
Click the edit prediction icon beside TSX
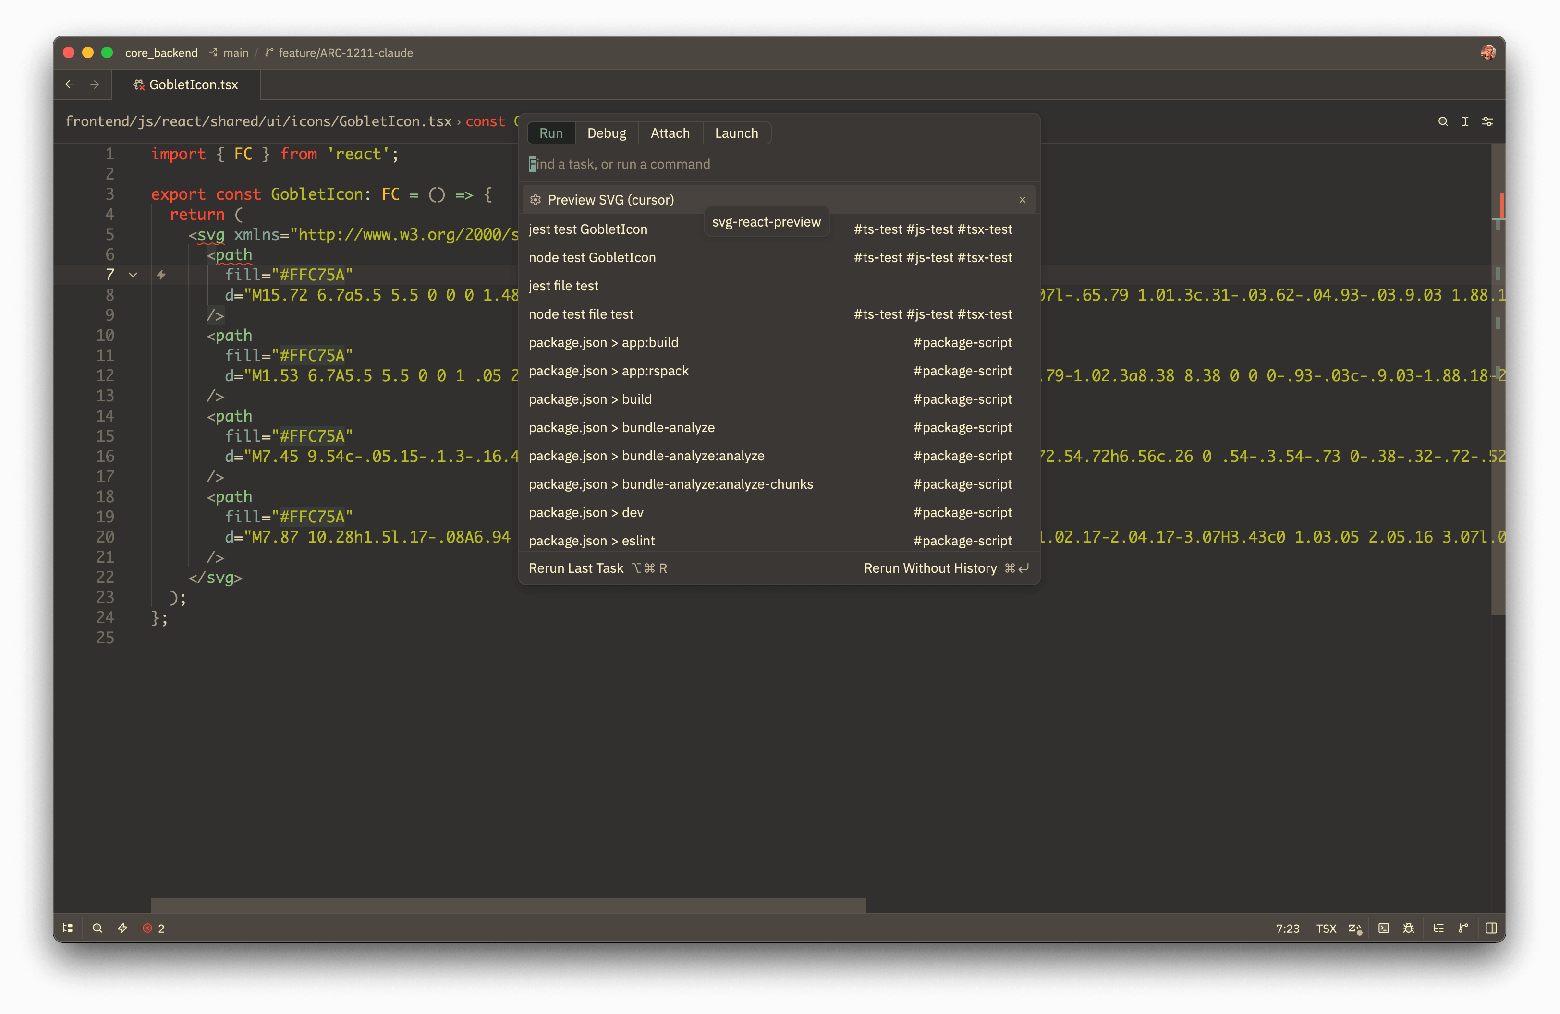[1355, 928]
